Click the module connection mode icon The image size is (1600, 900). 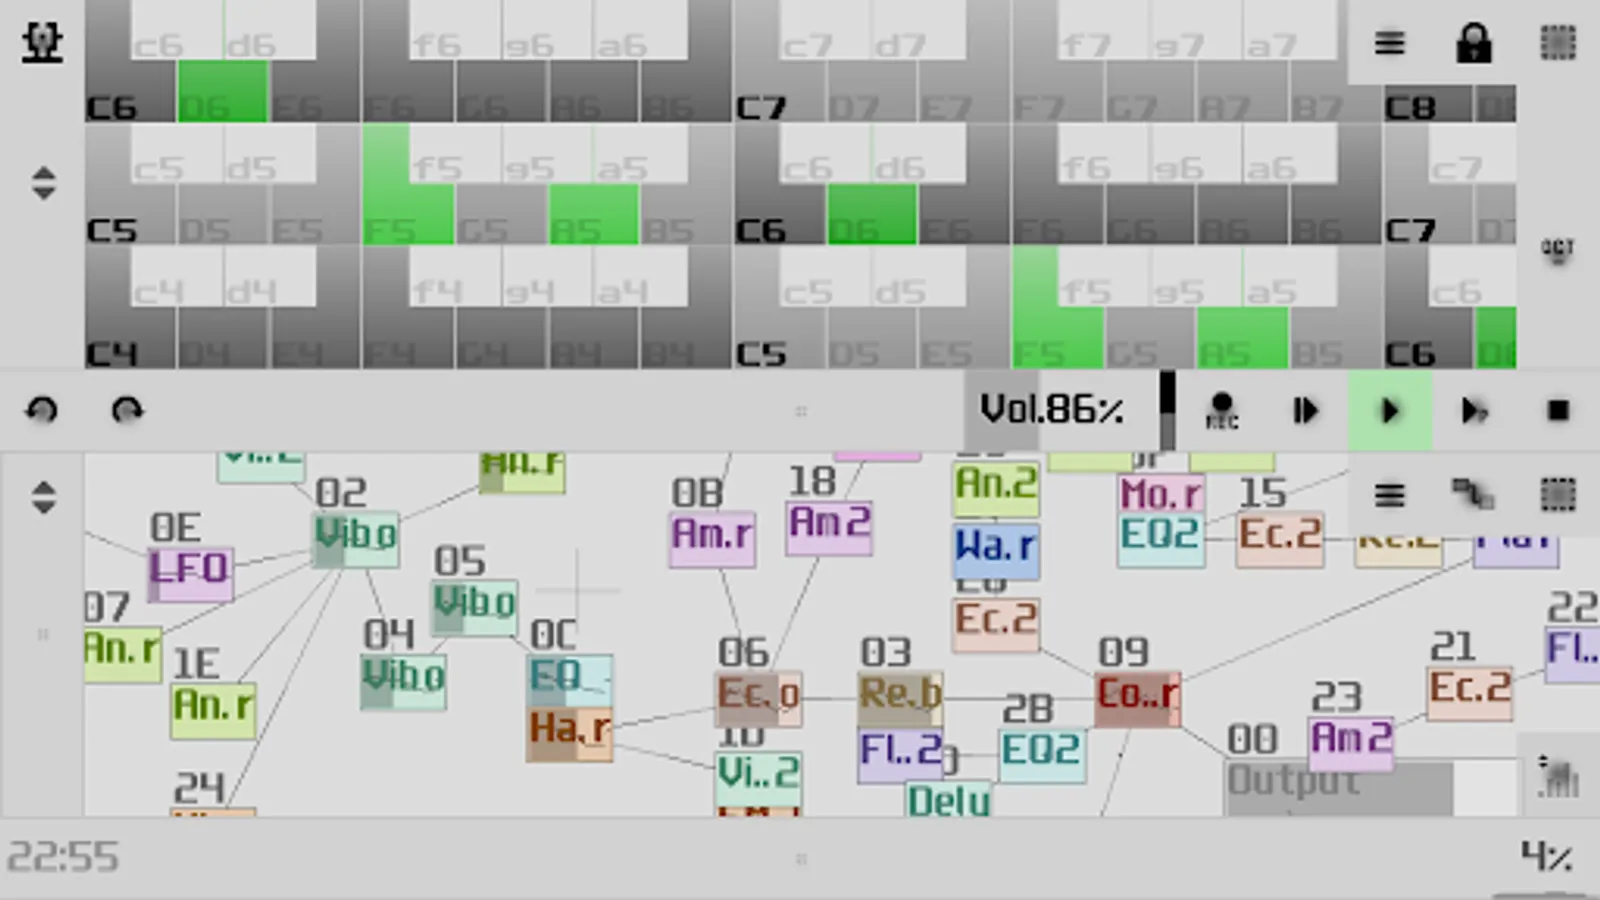pos(1473,494)
